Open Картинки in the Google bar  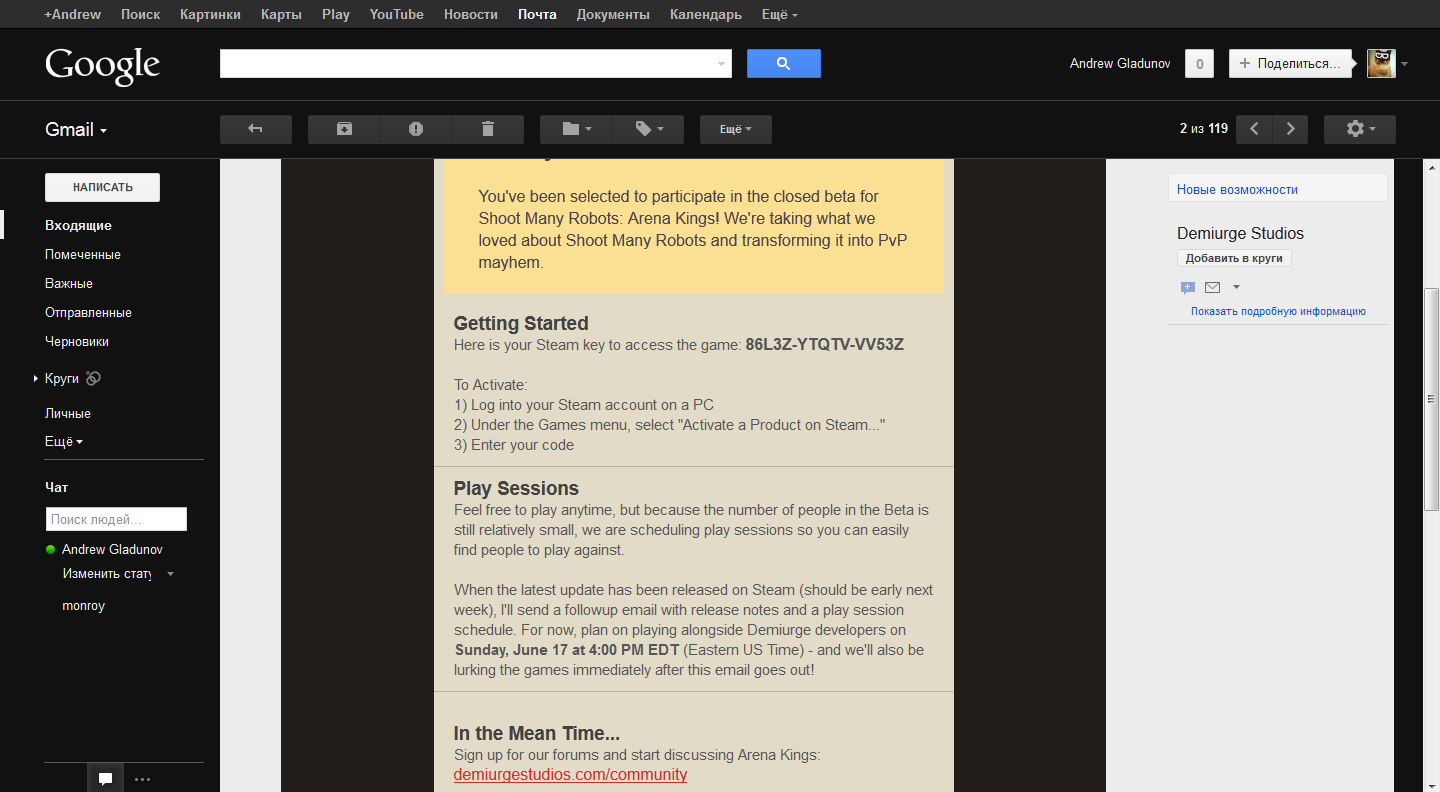coord(210,14)
